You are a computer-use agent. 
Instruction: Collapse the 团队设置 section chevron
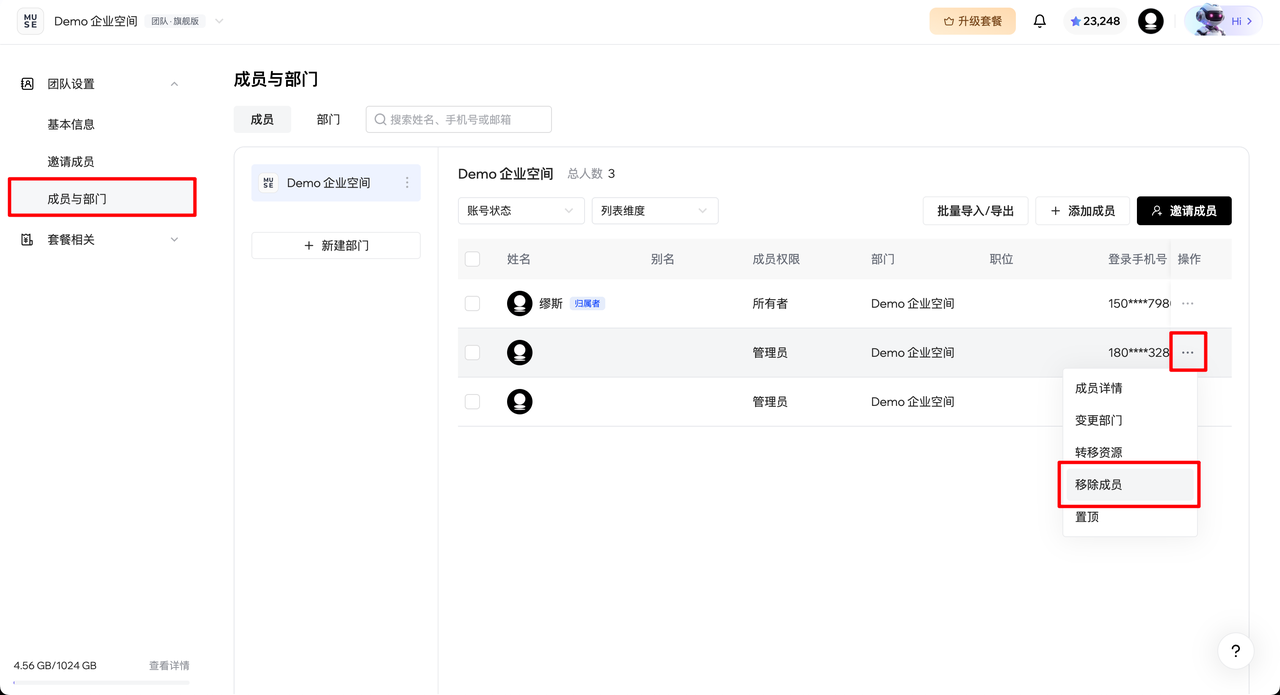click(x=173, y=83)
